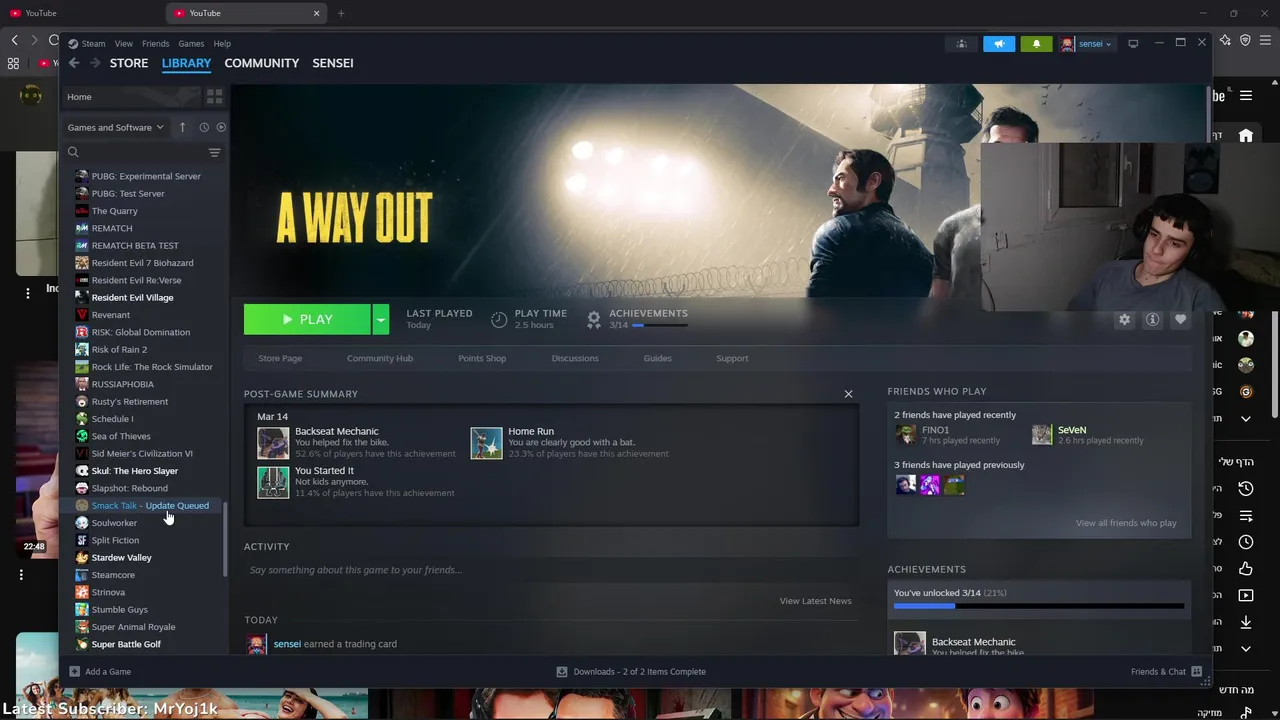Open YouTube downloads icon in sidebar
Image resolution: width=1280 pixels, height=720 pixels.
coord(1245,622)
